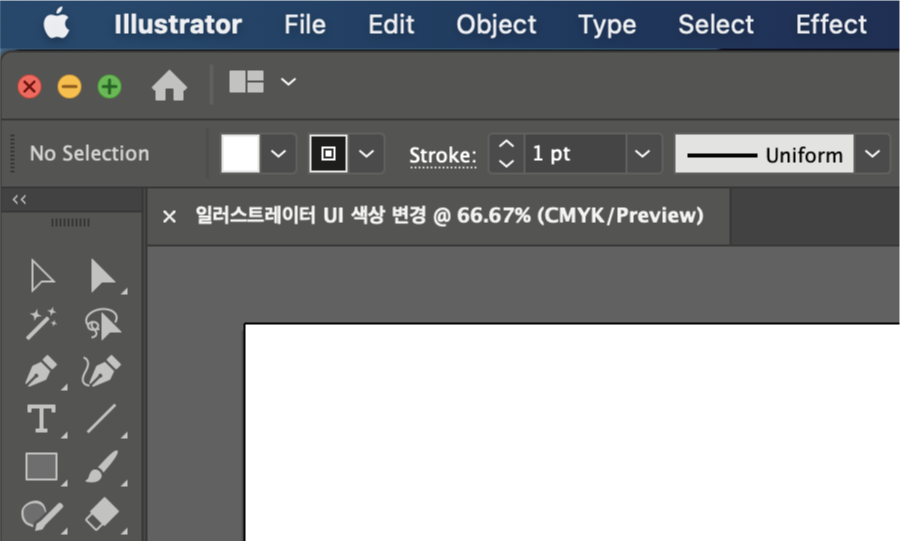Decrease stroke weight with down arrow
900x541 pixels.
point(506,164)
